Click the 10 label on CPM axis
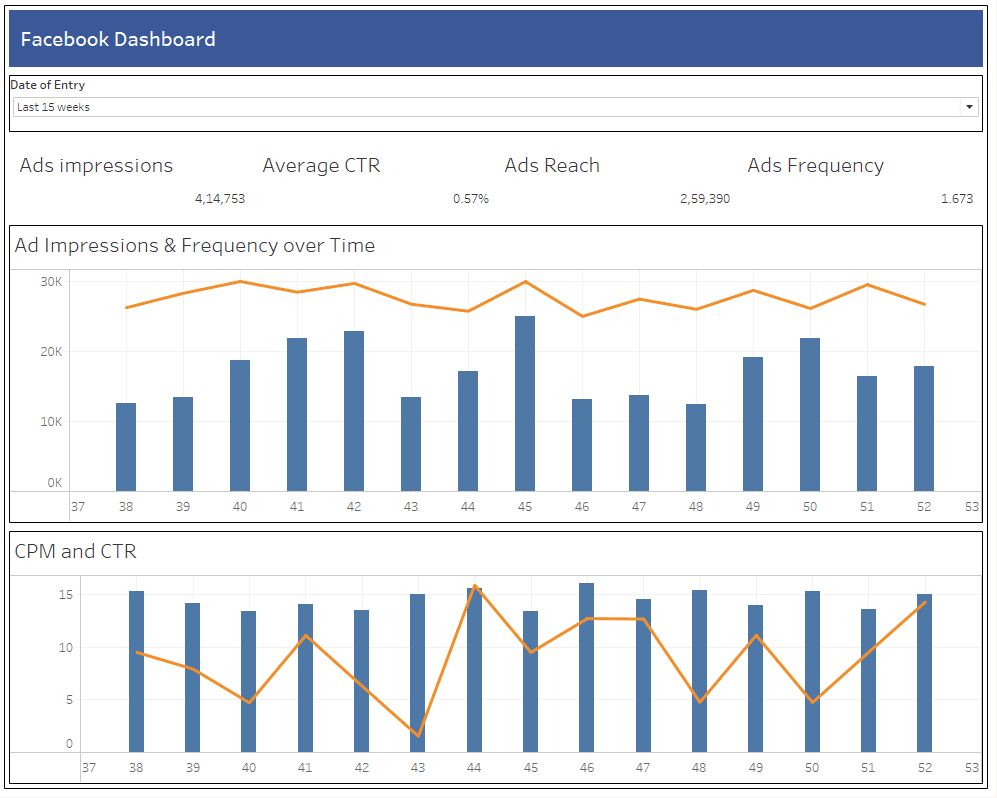Image resolution: width=997 pixels, height=798 pixels. coord(66,647)
